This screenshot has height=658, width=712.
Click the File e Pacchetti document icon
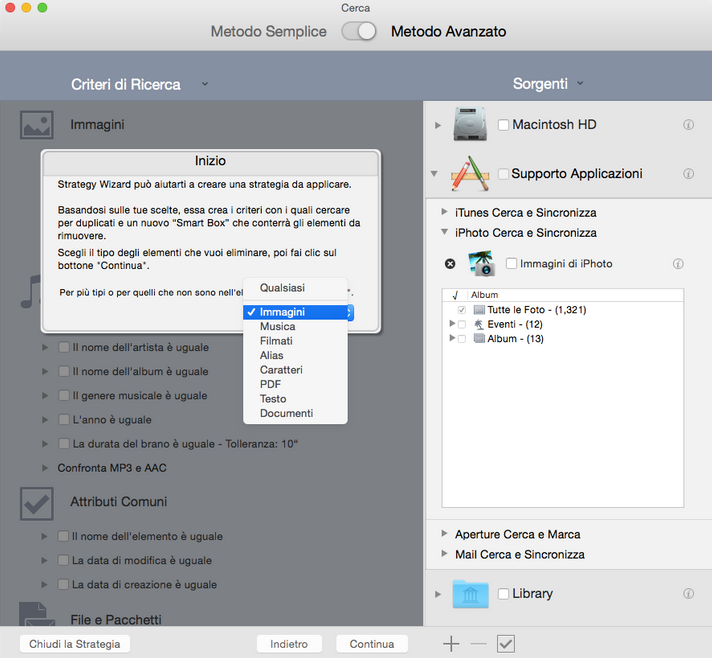pyautogui.click(x=37, y=614)
